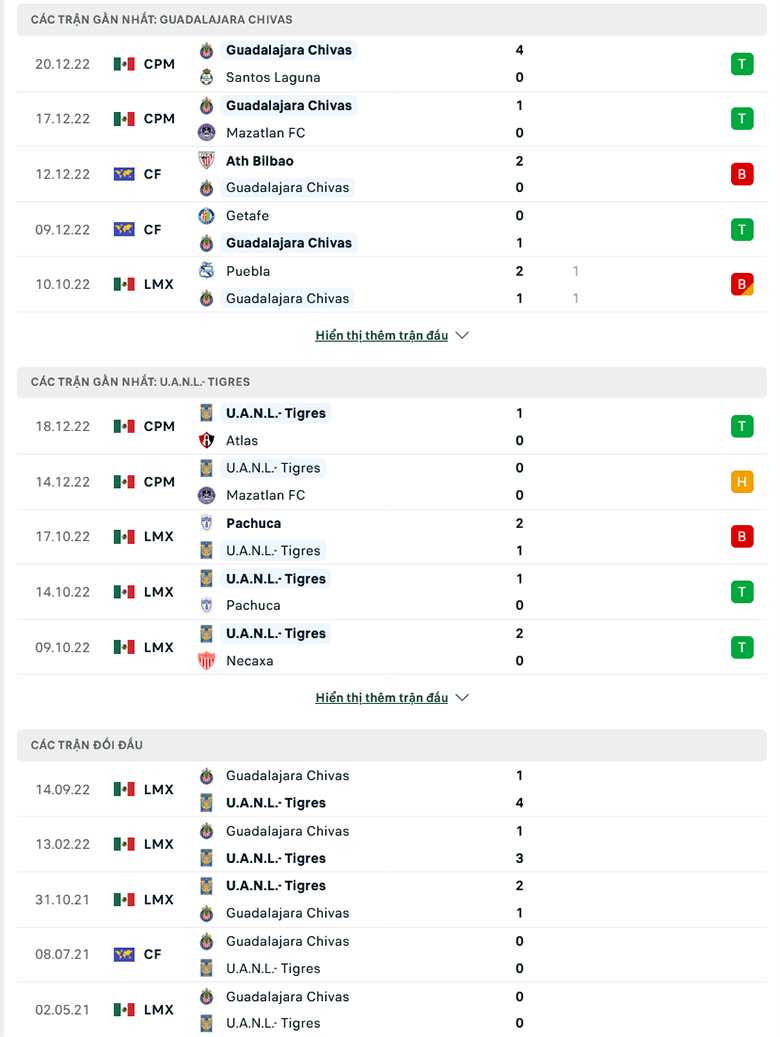Click the green T badge for 20.12.22 match
Screen dimensions: 780x1037
point(742,64)
